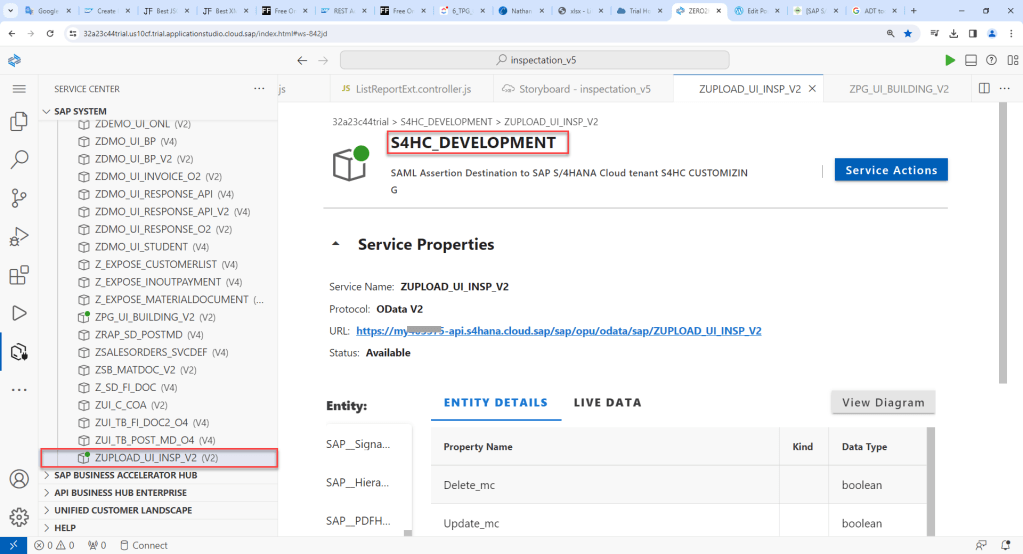Click the View Diagram button
The height and width of the screenshot is (554, 1023).
883,402
